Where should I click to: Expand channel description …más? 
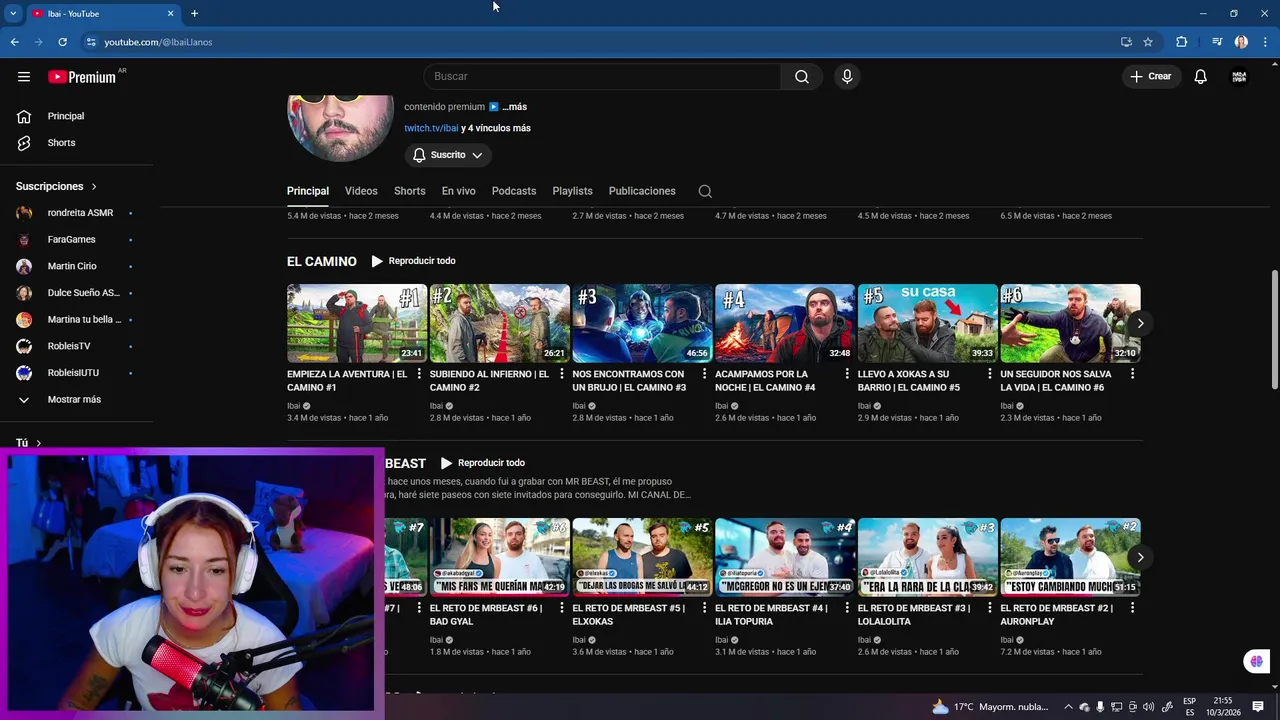coord(514,107)
